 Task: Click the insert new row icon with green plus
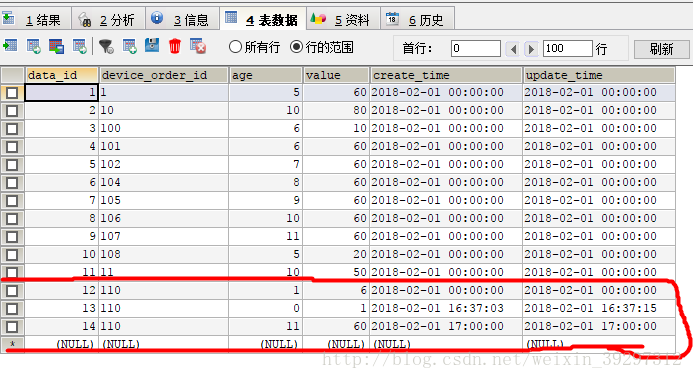(x=129, y=46)
